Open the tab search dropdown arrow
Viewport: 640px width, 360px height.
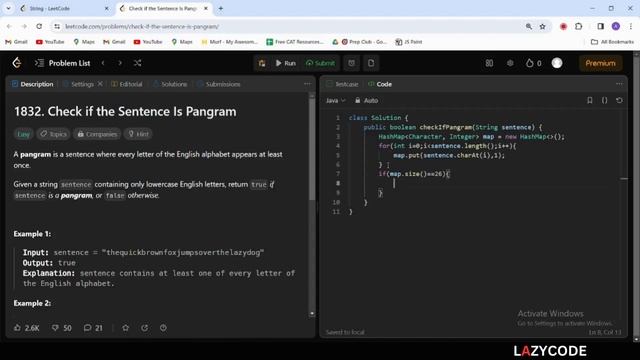pyautogui.click(x=8, y=8)
